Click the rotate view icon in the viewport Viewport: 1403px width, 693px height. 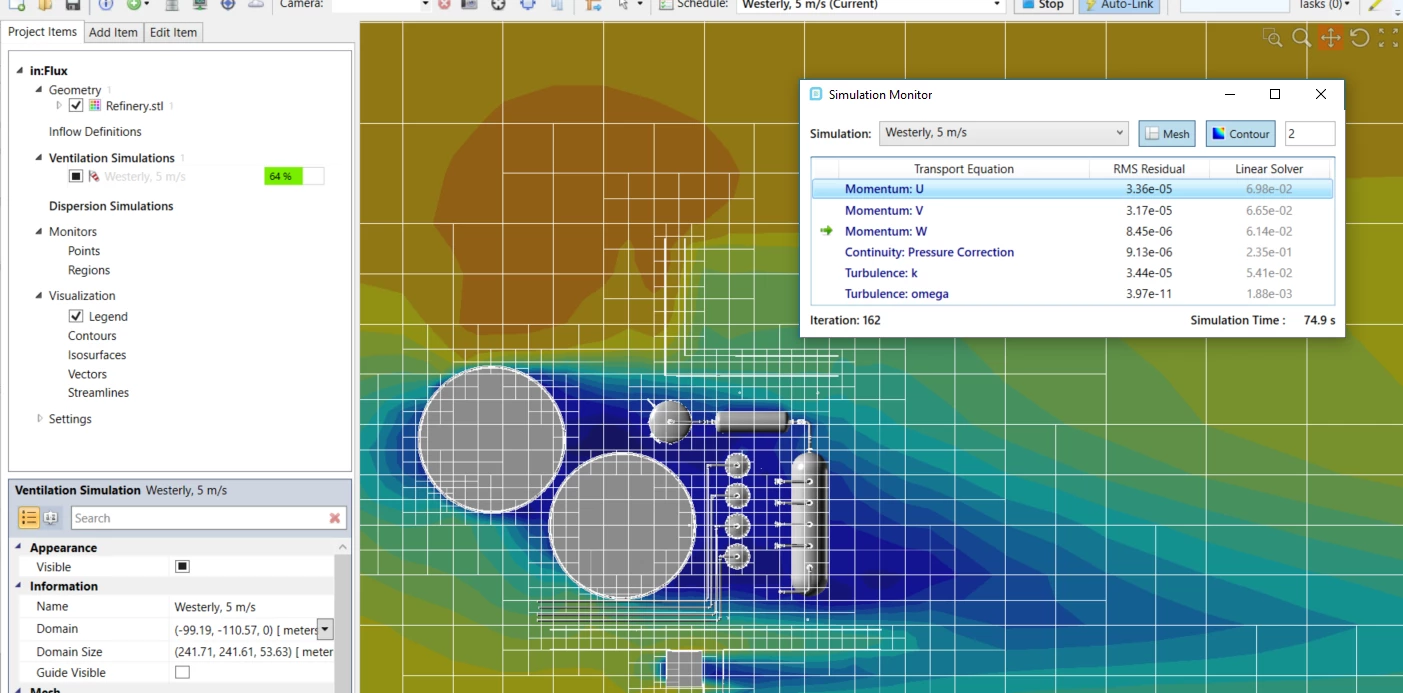click(x=1359, y=38)
